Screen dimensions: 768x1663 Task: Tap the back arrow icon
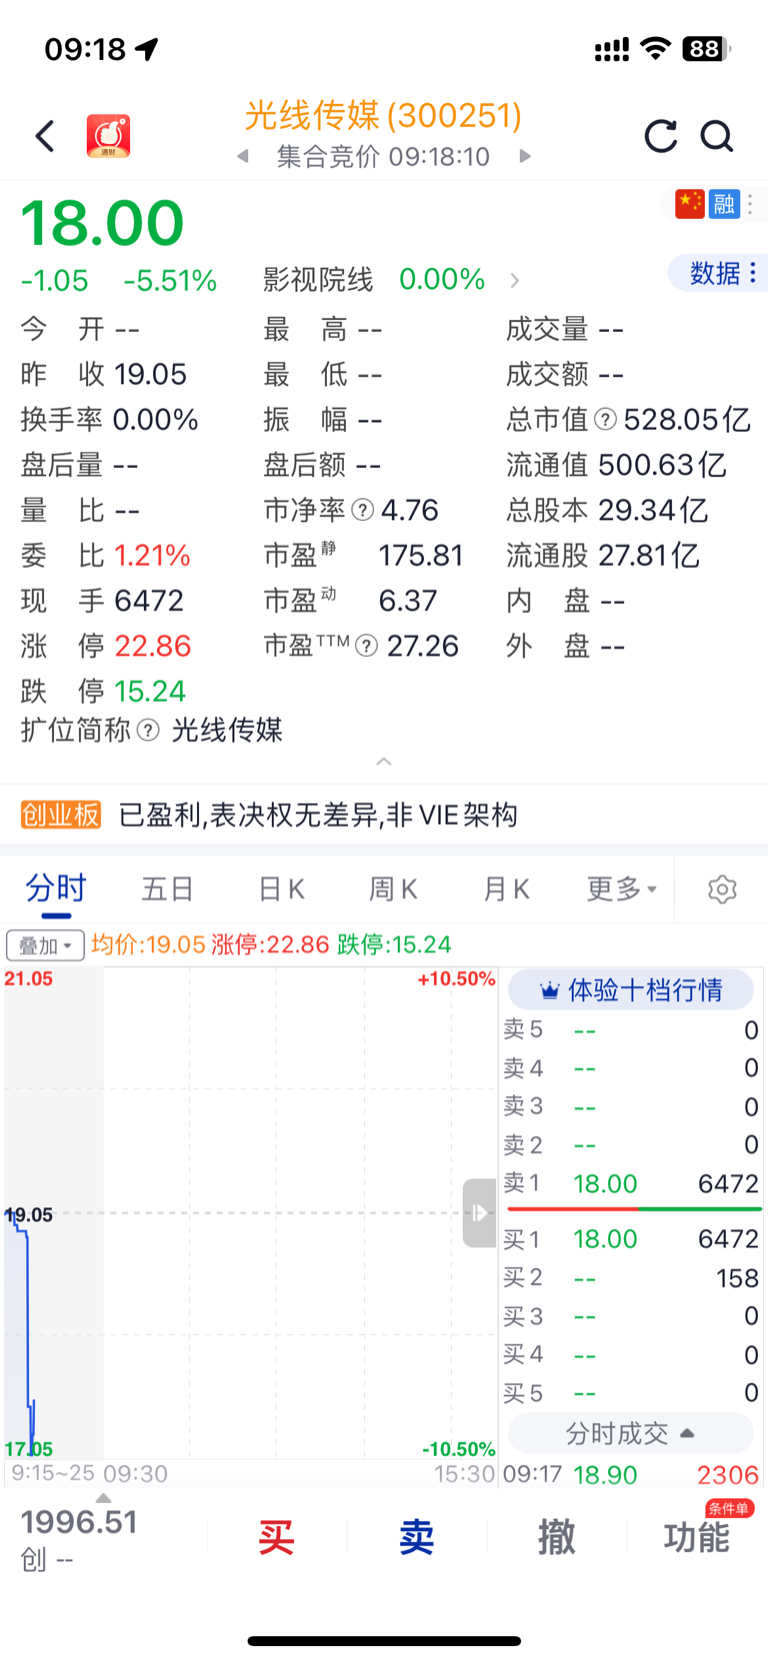tap(45, 136)
